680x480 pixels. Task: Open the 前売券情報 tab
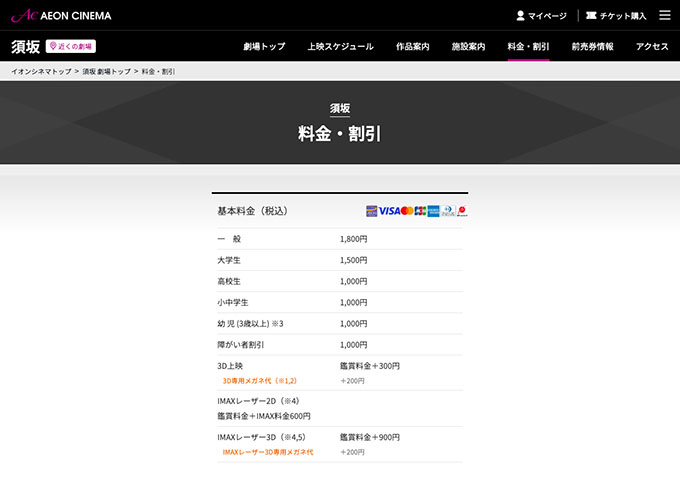pos(592,46)
